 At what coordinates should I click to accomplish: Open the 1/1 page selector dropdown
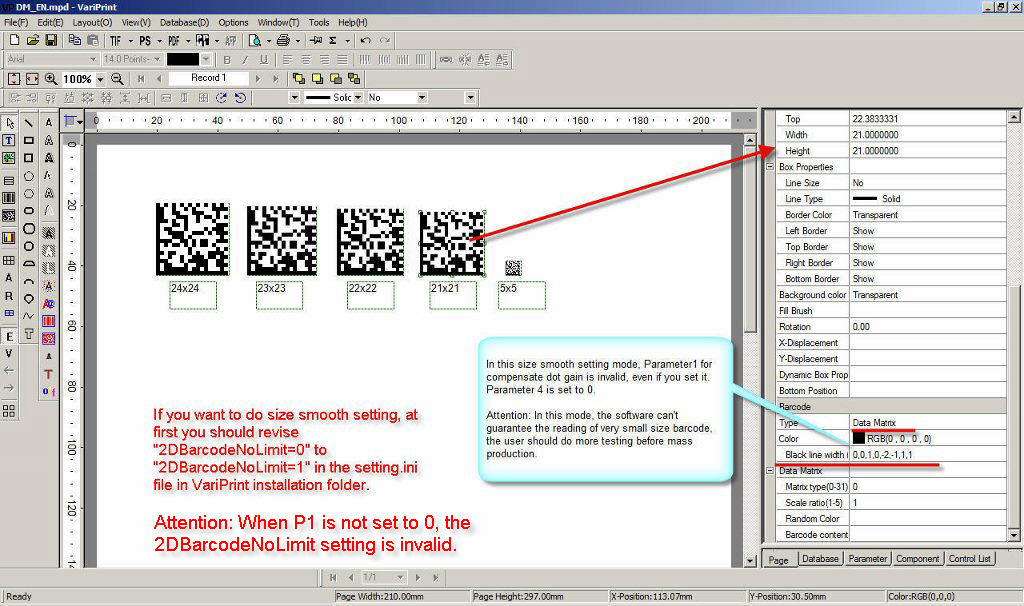(x=400, y=577)
